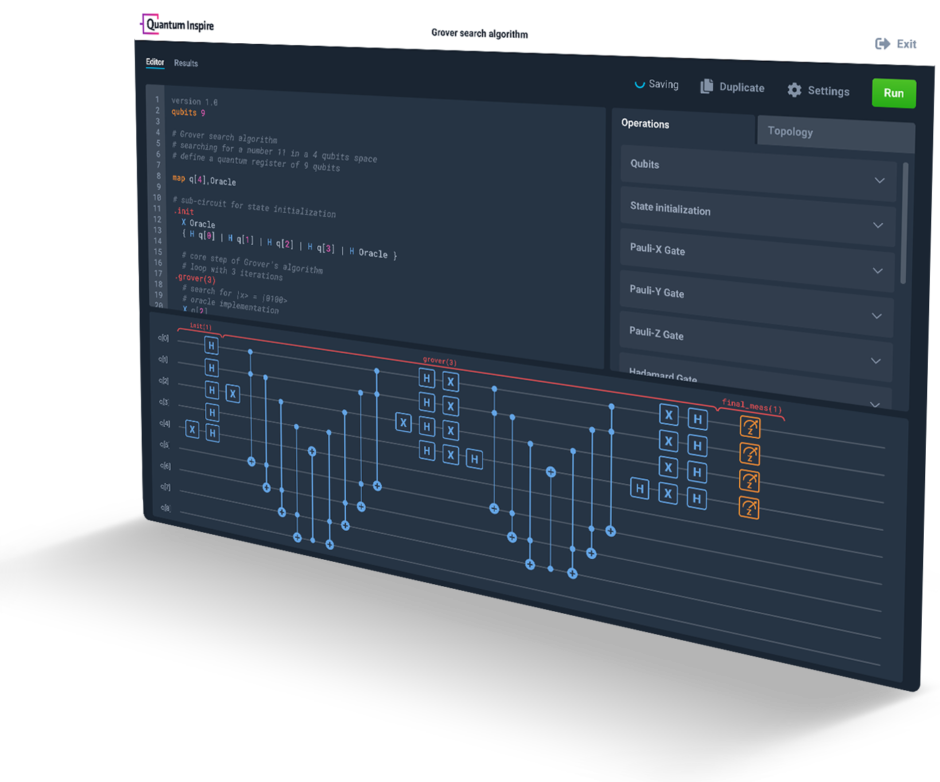
Task: Select the Operations tab
Action: point(645,124)
